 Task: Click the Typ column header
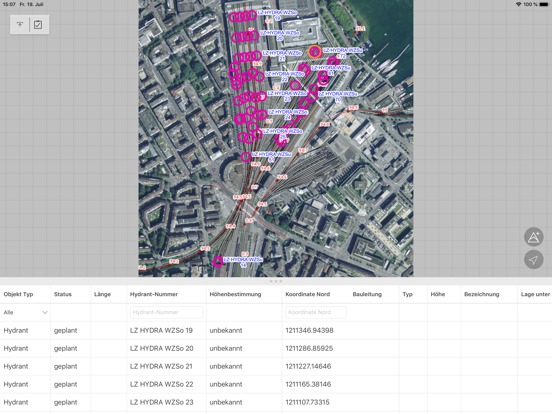click(x=408, y=294)
